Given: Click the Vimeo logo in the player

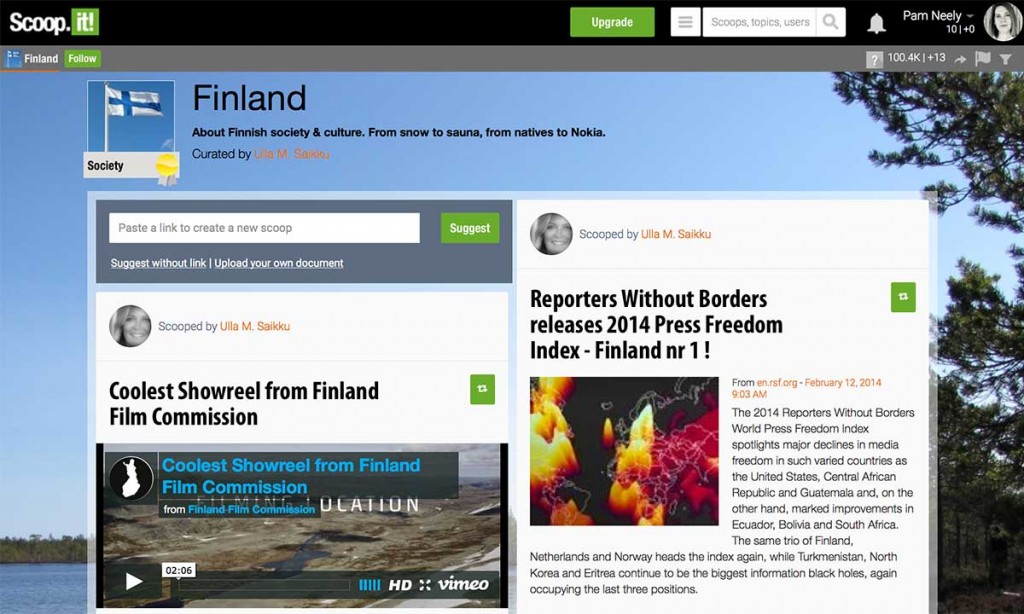Looking at the screenshot, I should coord(463,584).
